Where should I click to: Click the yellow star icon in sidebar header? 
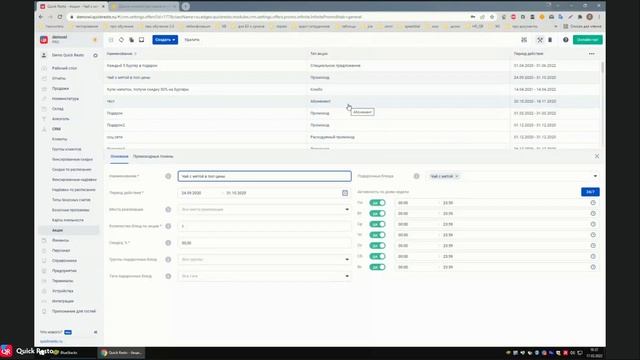pos(95,40)
